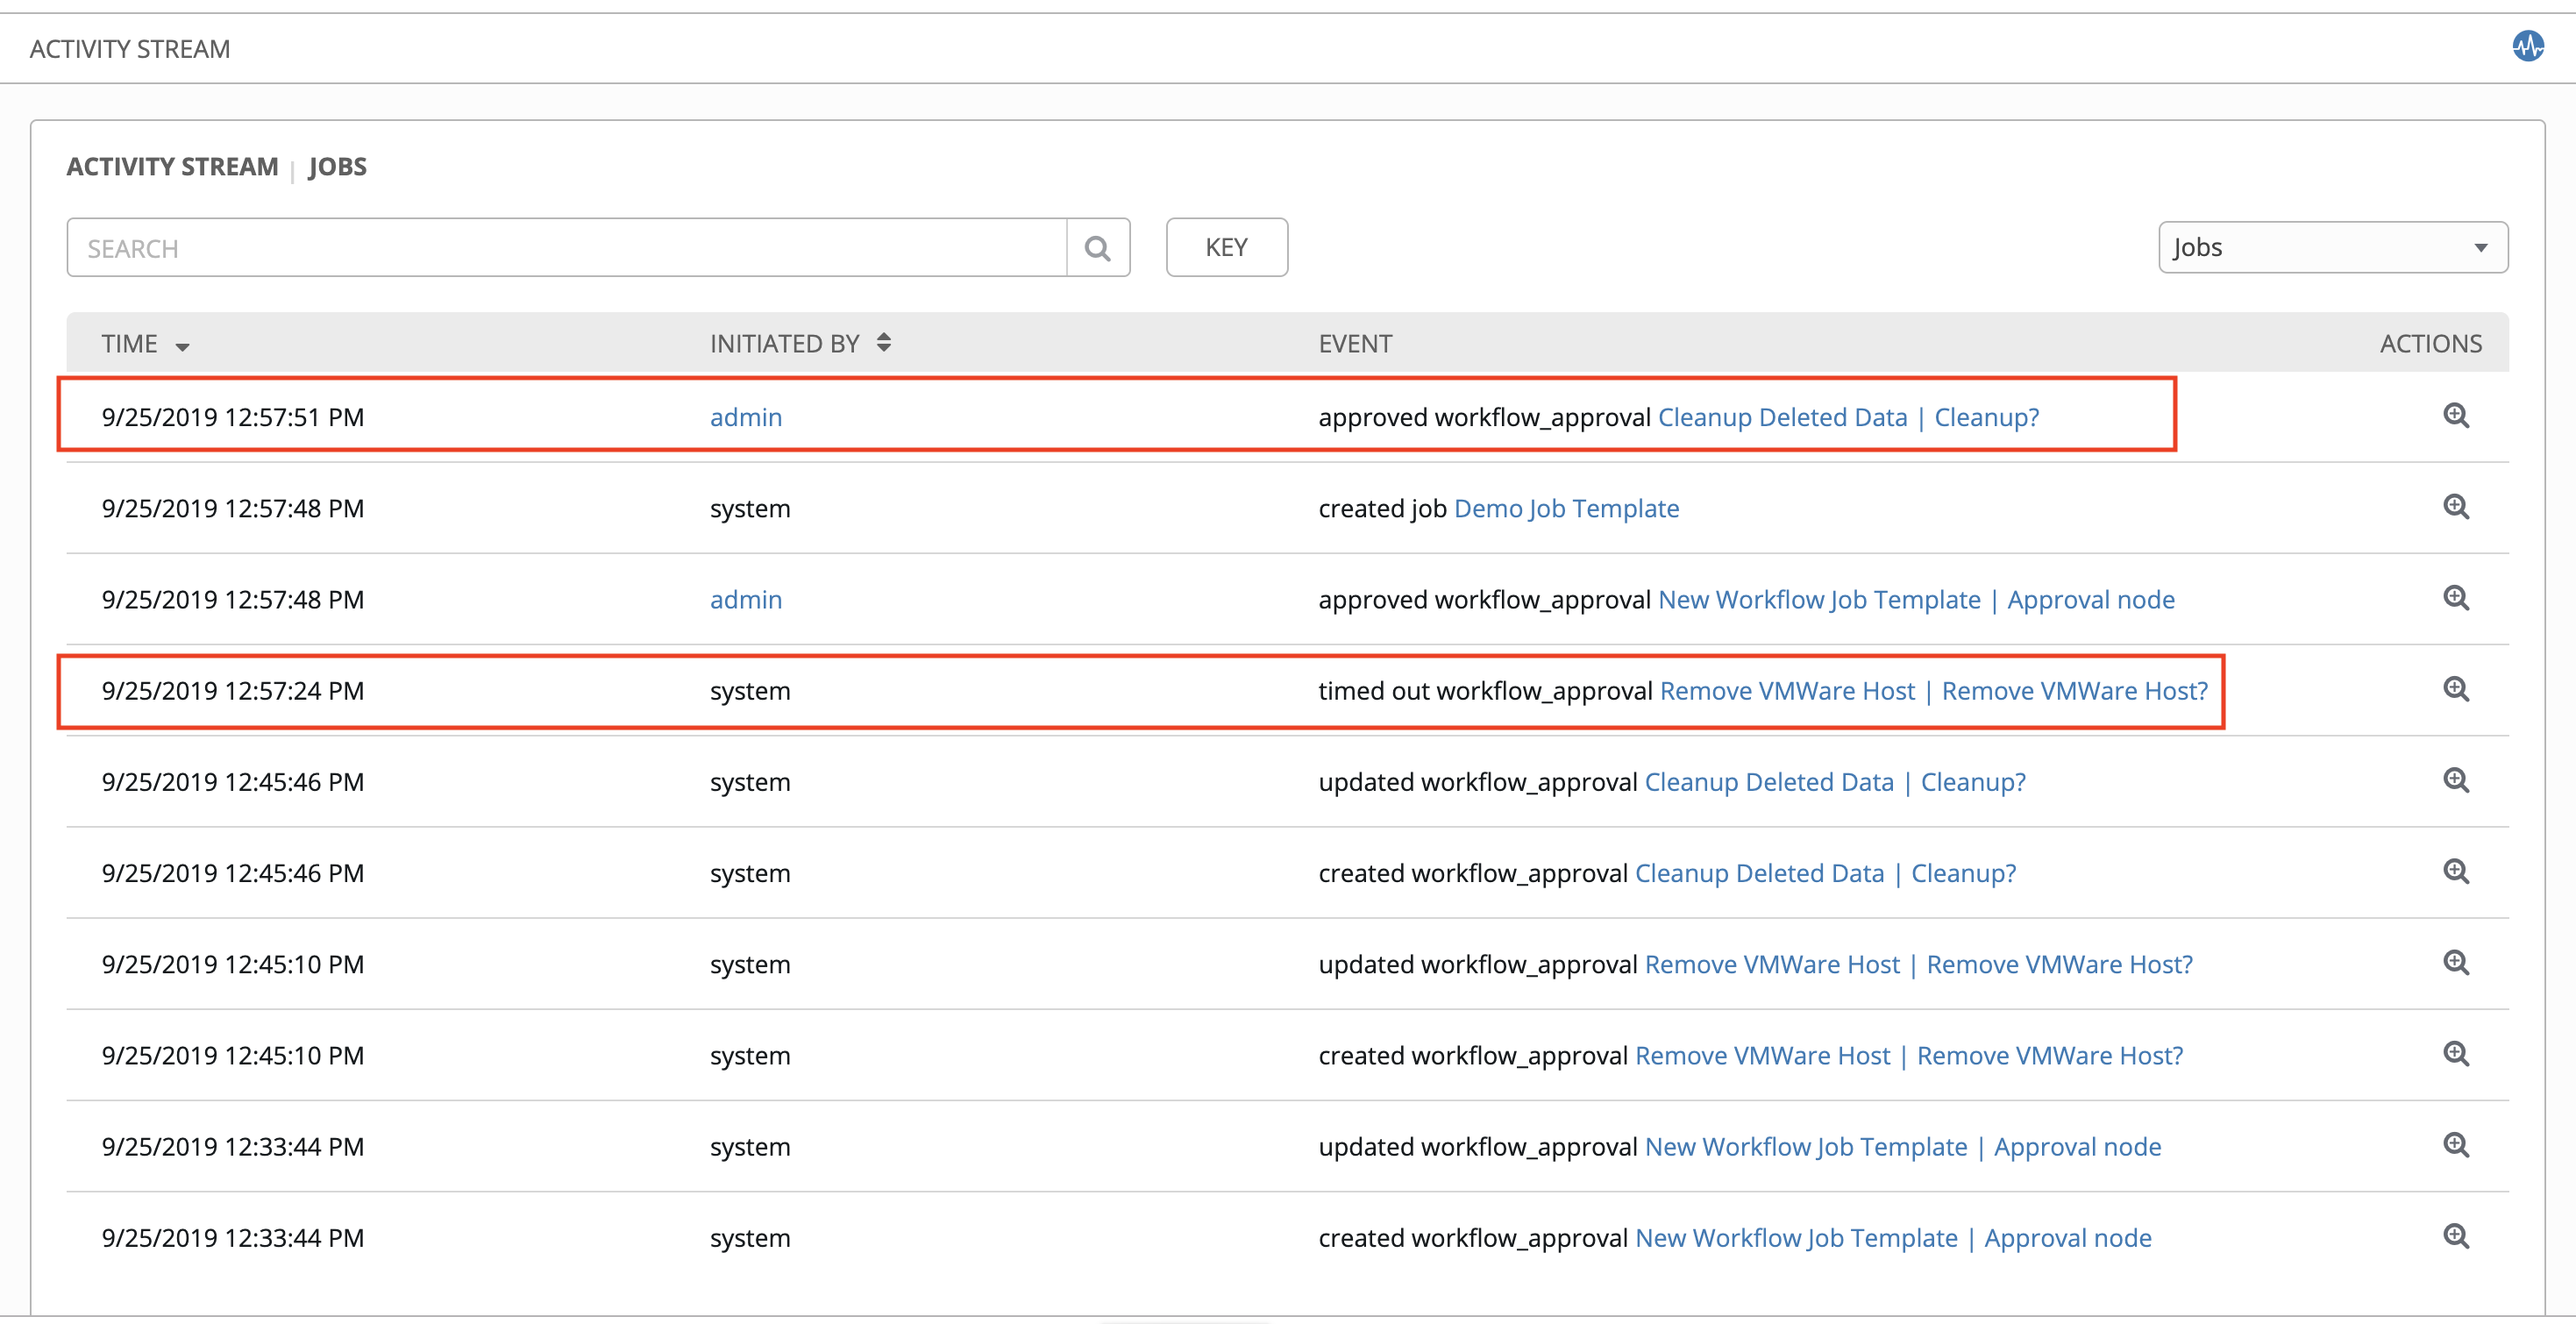The image size is (2576, 1324).
Task: Click the JOBS breadcrumb label
Action: [x=337, y=166]
